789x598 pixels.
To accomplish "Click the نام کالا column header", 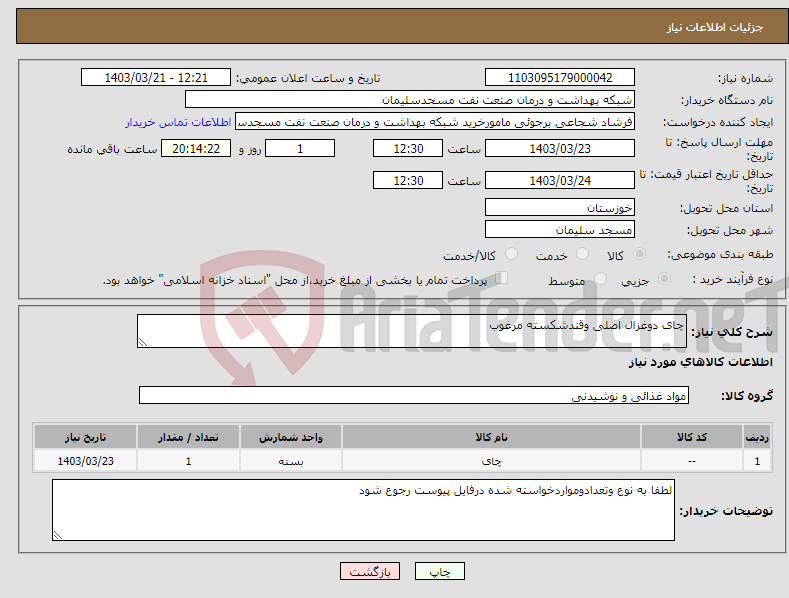I will [492, 437].
